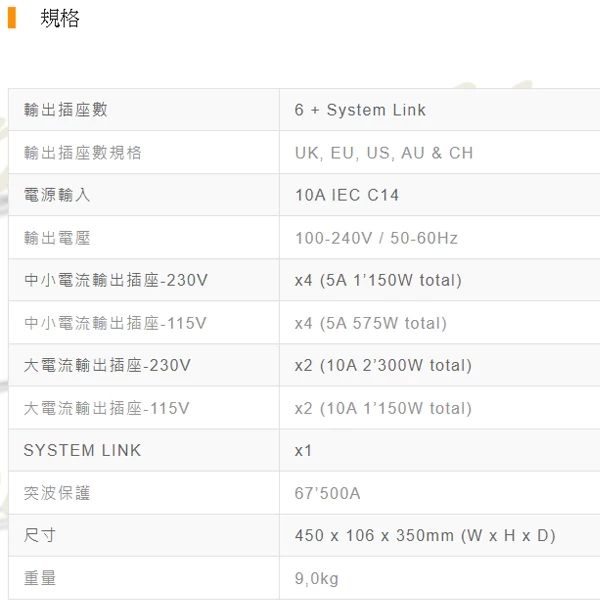The image size is (600, 600).
Task: Click the "UK, EU, US, AU & CH" text
Action: point(384,153)
